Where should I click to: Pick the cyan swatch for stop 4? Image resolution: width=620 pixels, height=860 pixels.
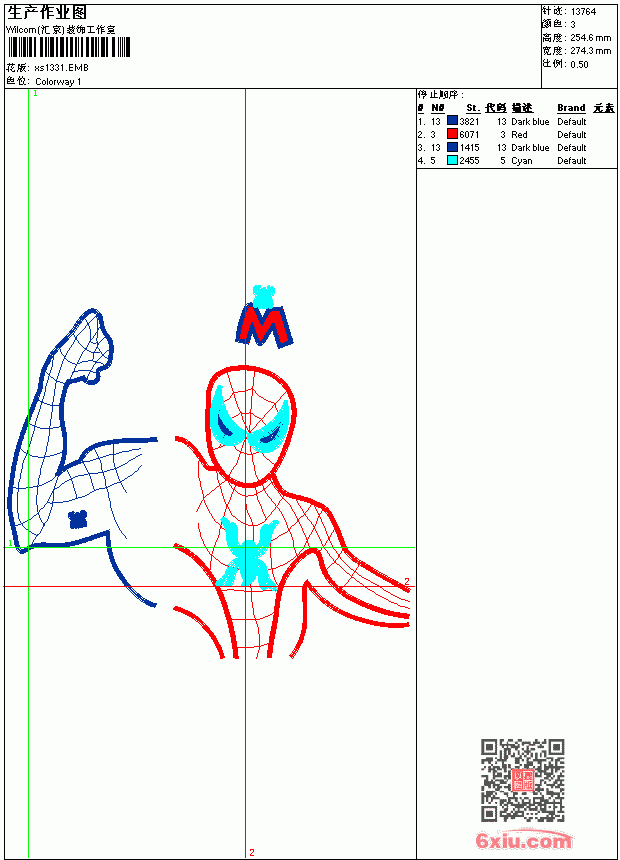(452, 160)
